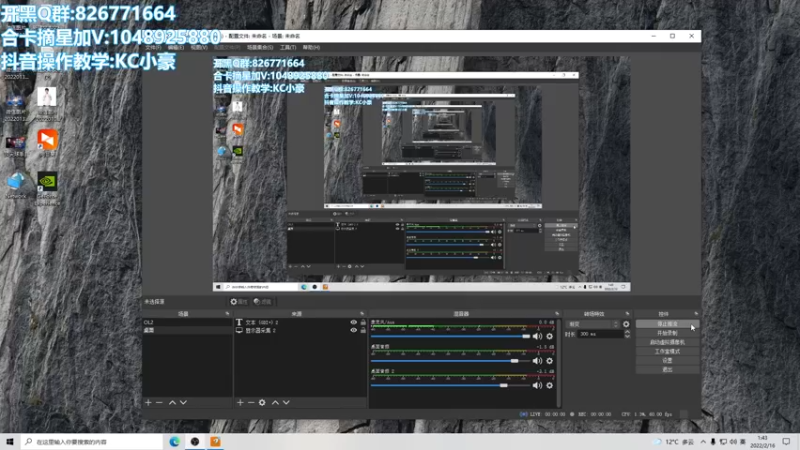This screenshot has width=800, height=450.
Task: Click the add source plus icon
Action: pyautogui.click(x=240, y=402)
